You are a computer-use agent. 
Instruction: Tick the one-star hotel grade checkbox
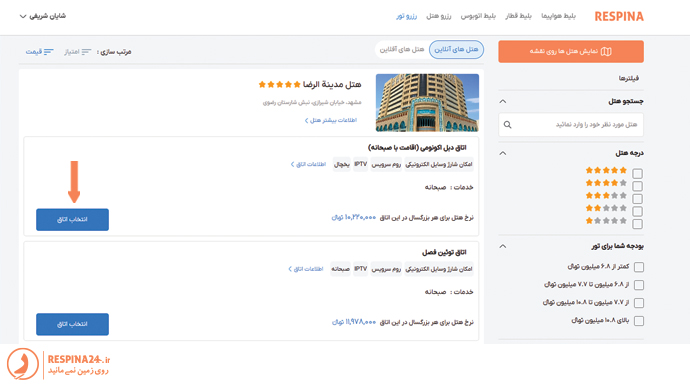tap(637, 224)
